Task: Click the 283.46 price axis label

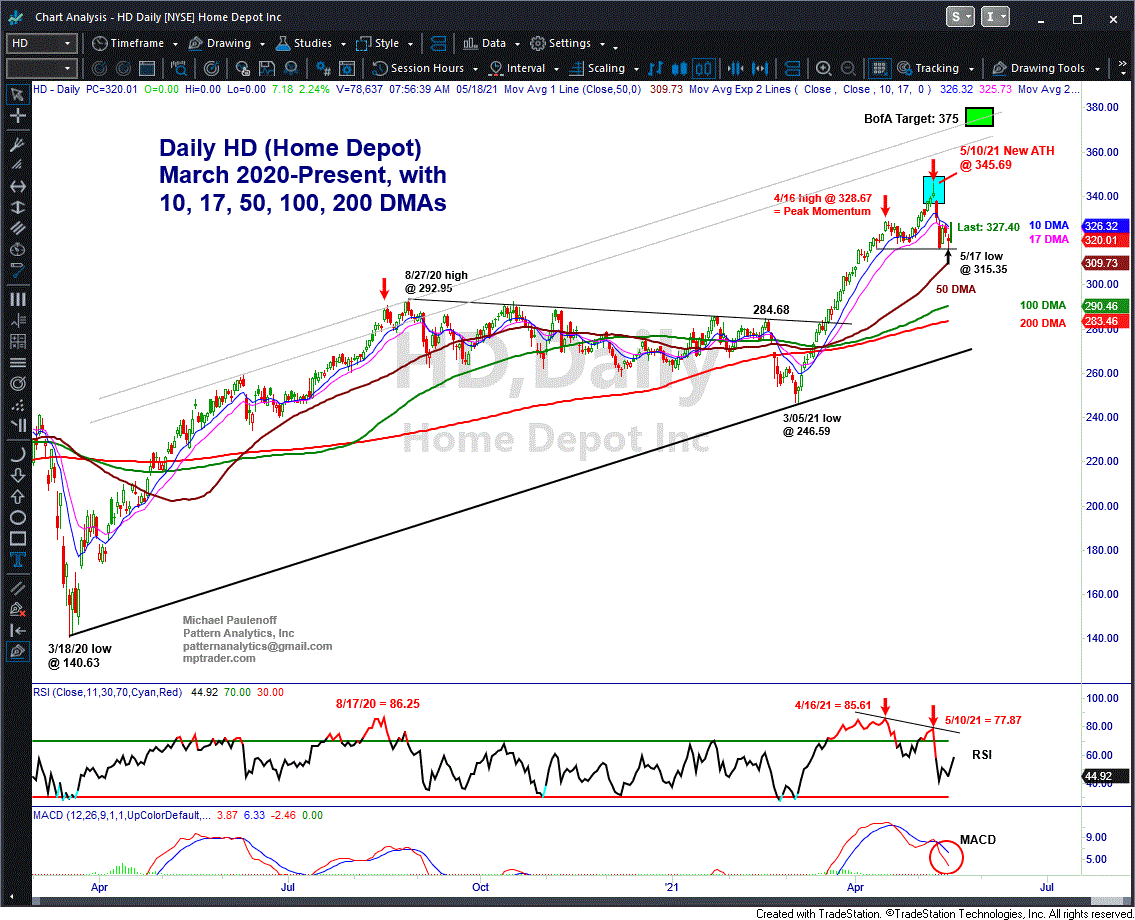Action: click(1105, 321)
